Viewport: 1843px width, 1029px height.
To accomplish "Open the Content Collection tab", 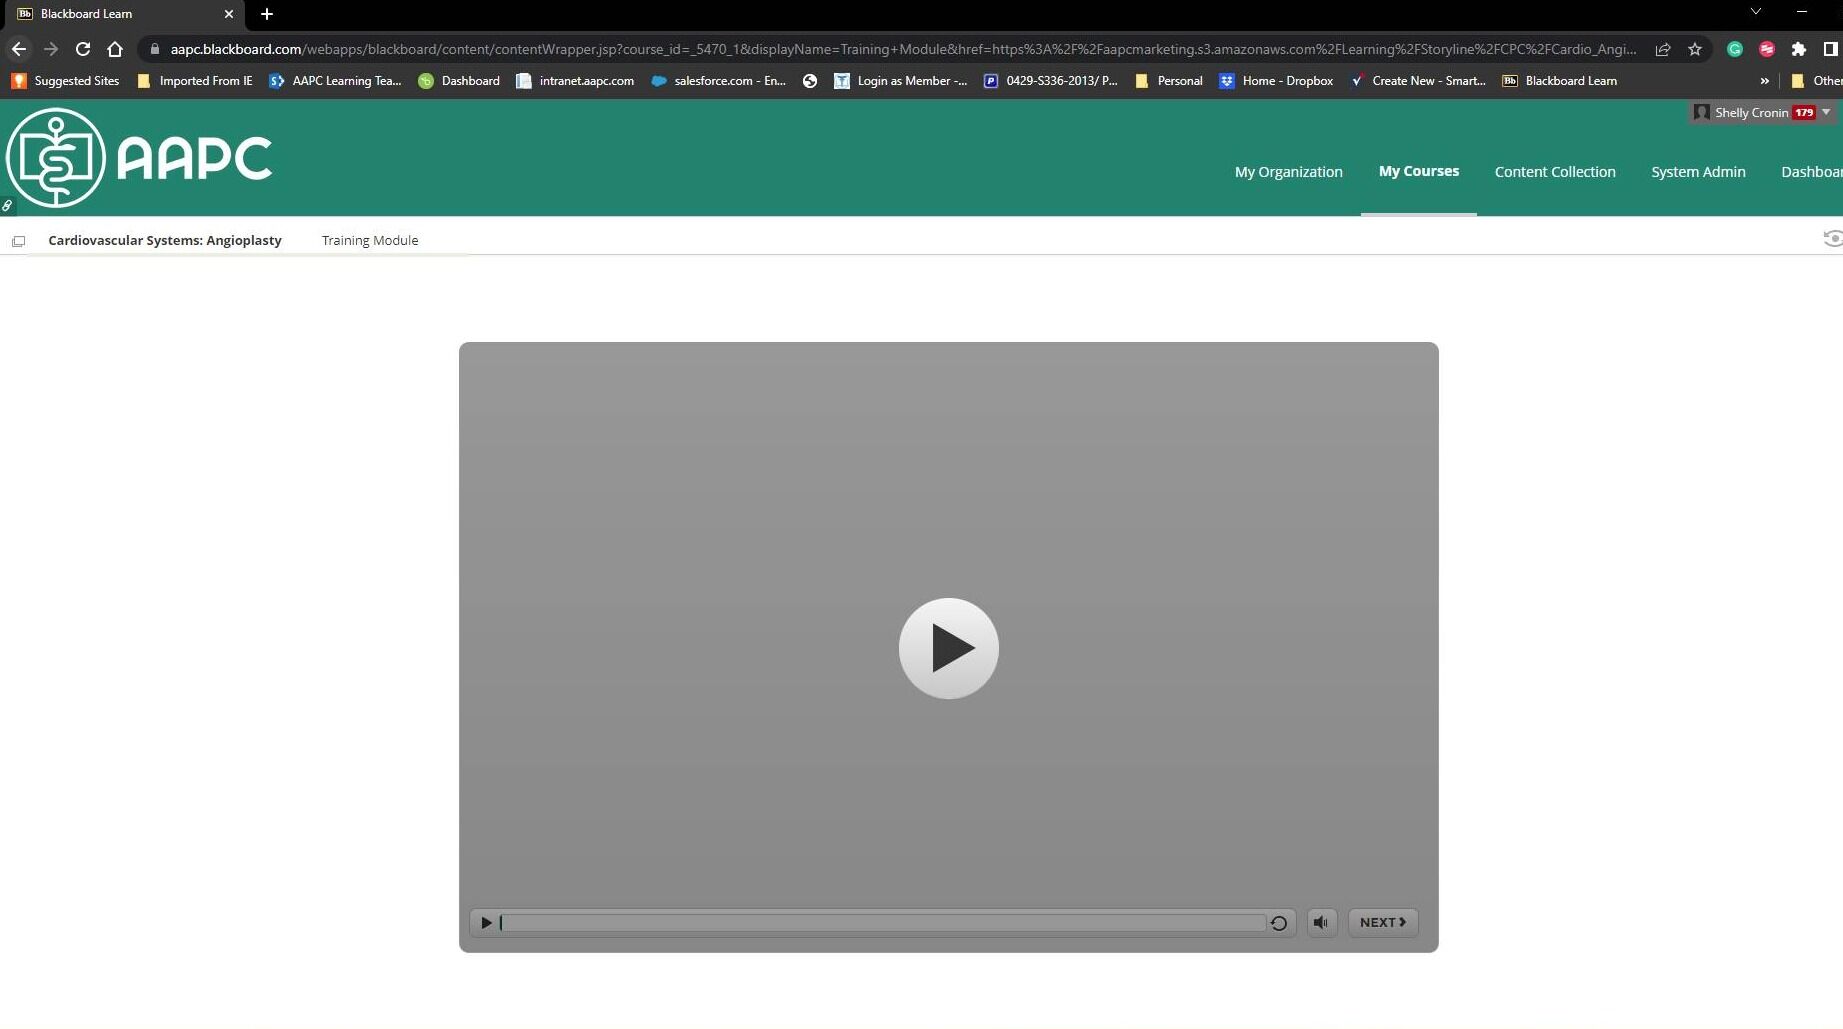I will (x=1555, y=172).
